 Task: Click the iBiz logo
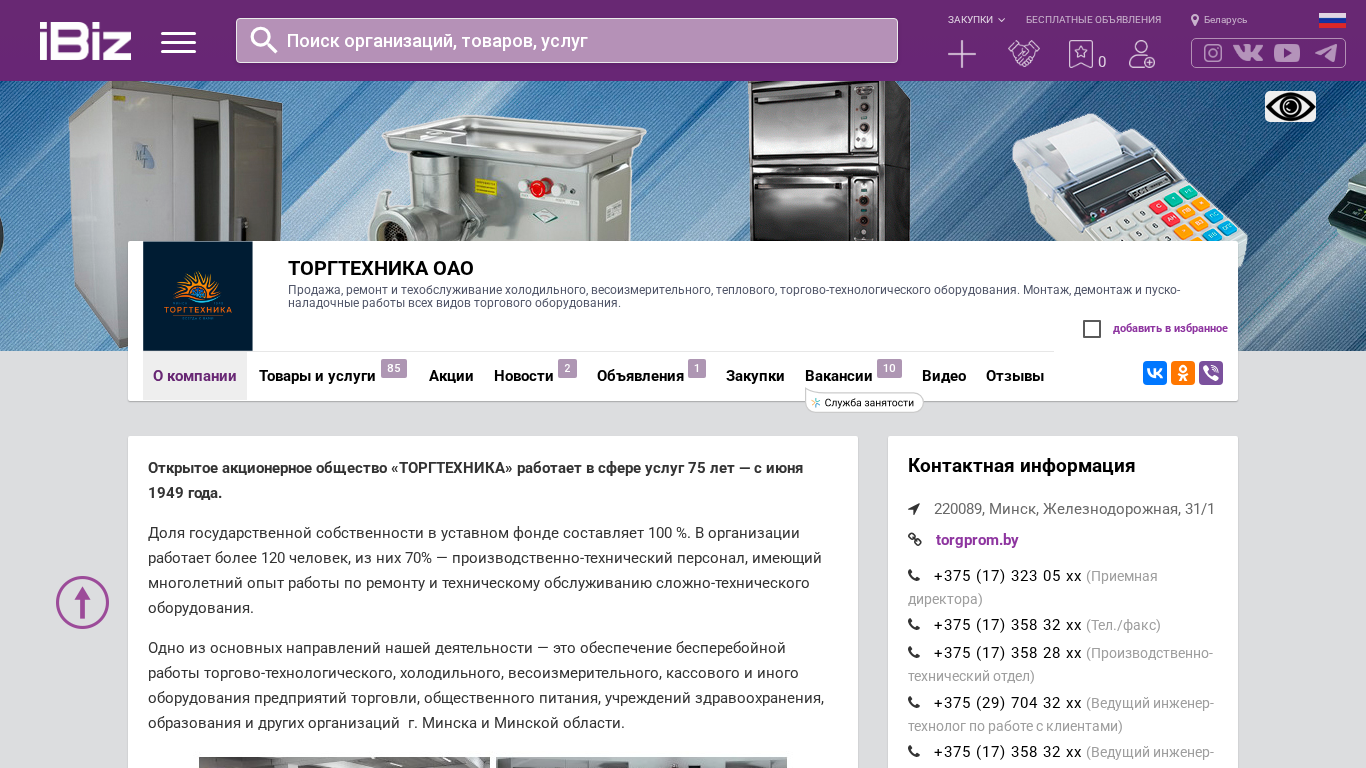85,41
